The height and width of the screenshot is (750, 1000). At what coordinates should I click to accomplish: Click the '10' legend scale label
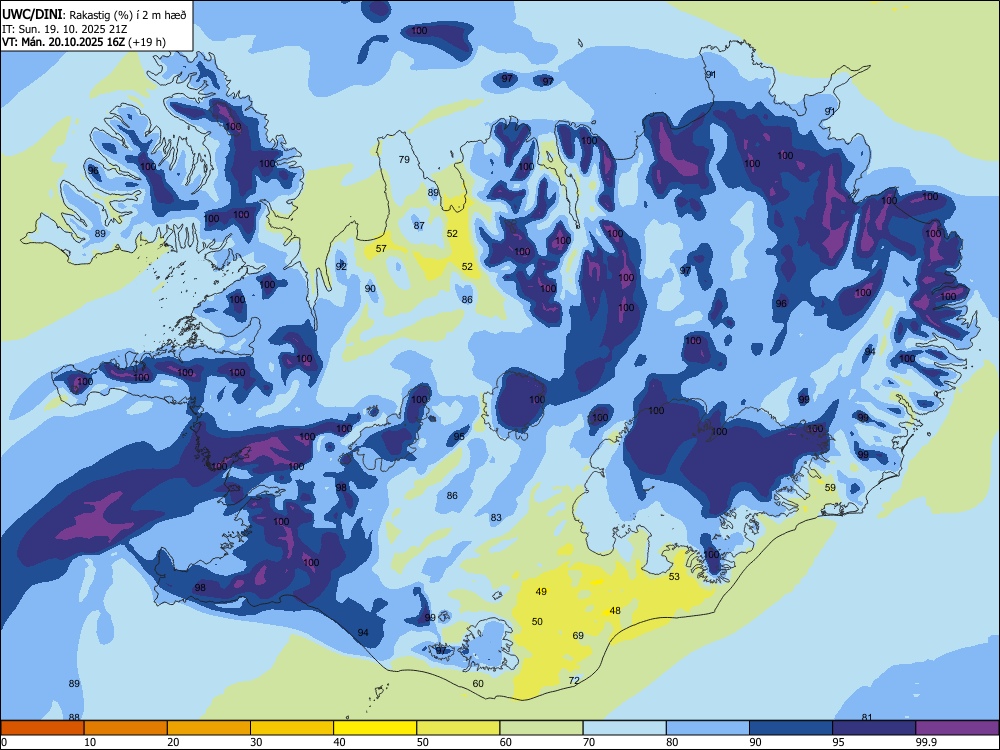tap(90, 742)
